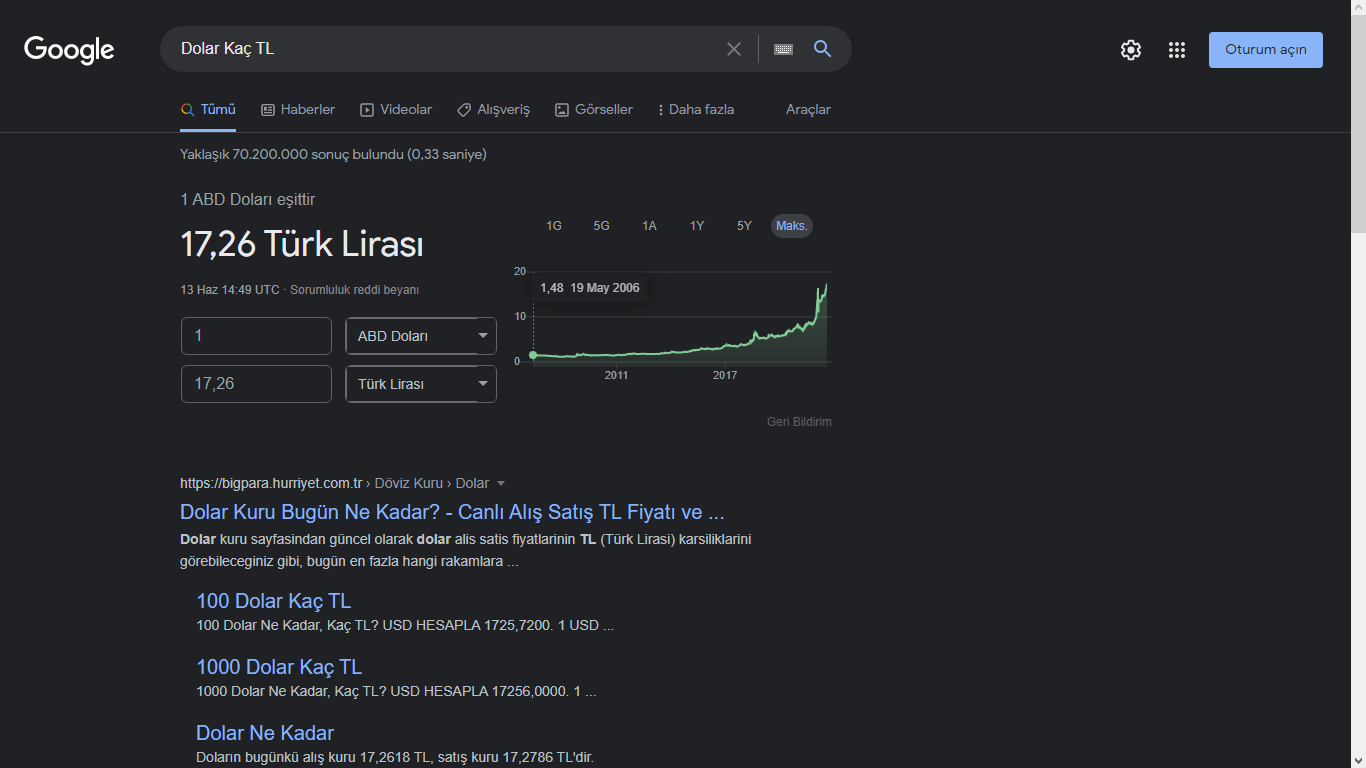Click the 1 ABD Doları eşittir text
Screen dimensions: 1366x768
(x=247, y=200)
